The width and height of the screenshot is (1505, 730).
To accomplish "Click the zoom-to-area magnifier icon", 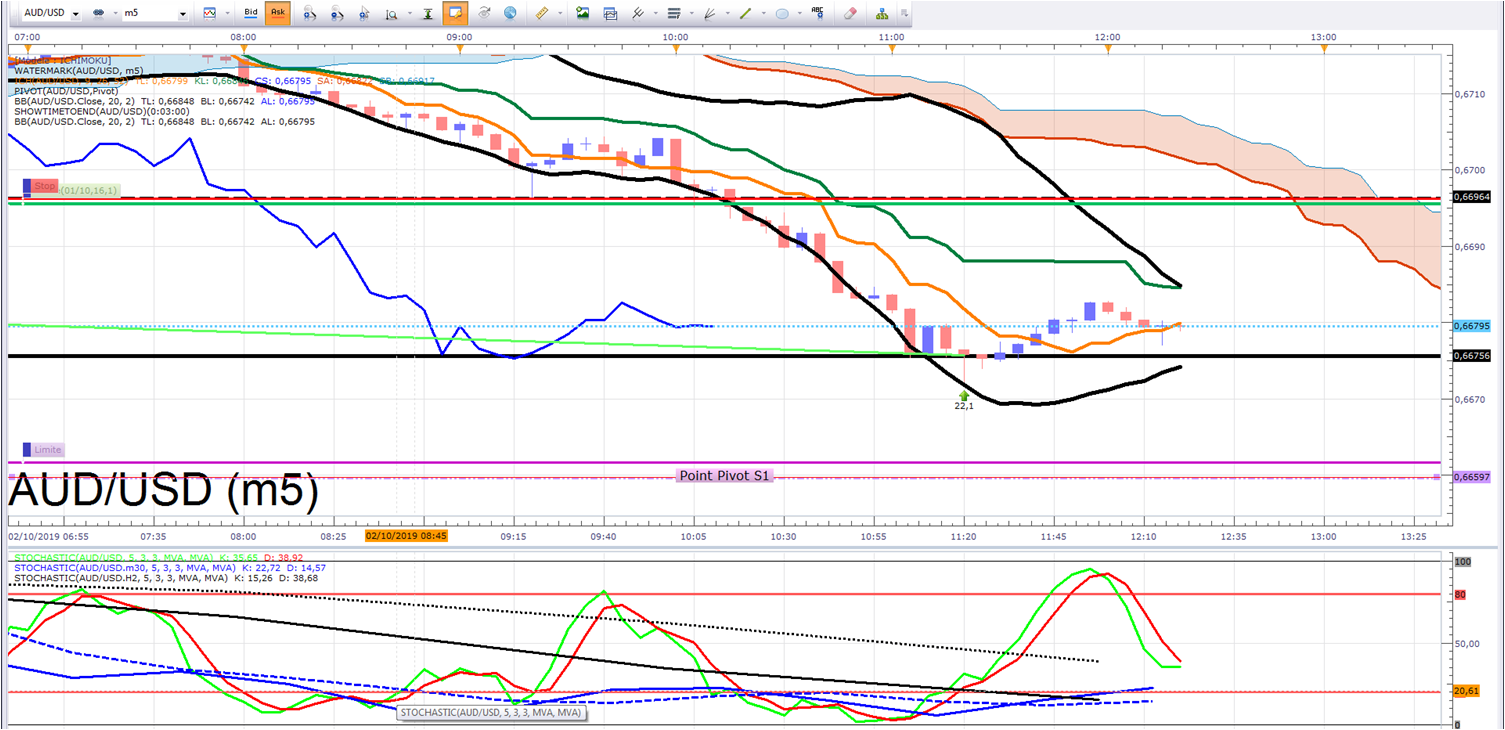I will [391, 14].
